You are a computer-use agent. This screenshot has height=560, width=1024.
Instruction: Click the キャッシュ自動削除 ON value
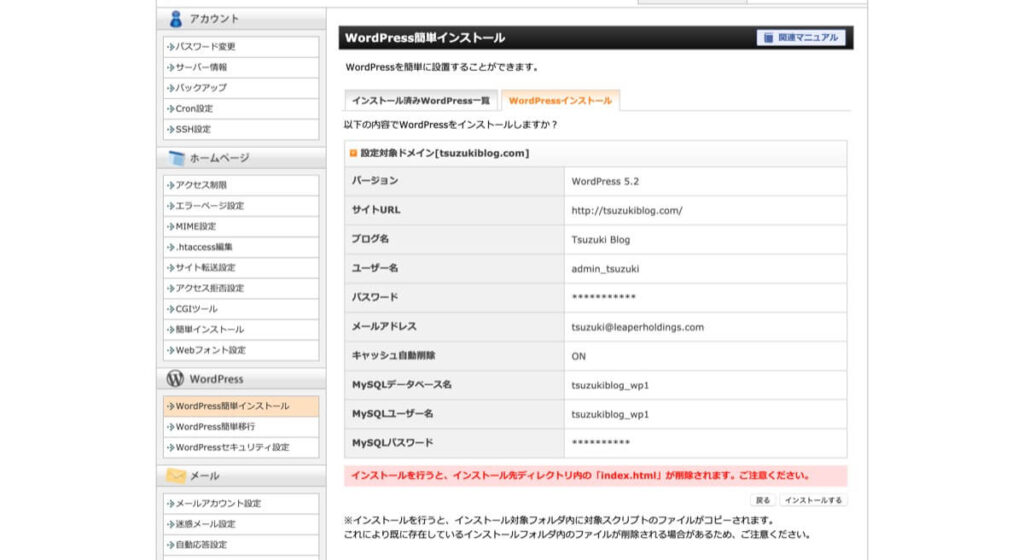(x=579, y=356)
